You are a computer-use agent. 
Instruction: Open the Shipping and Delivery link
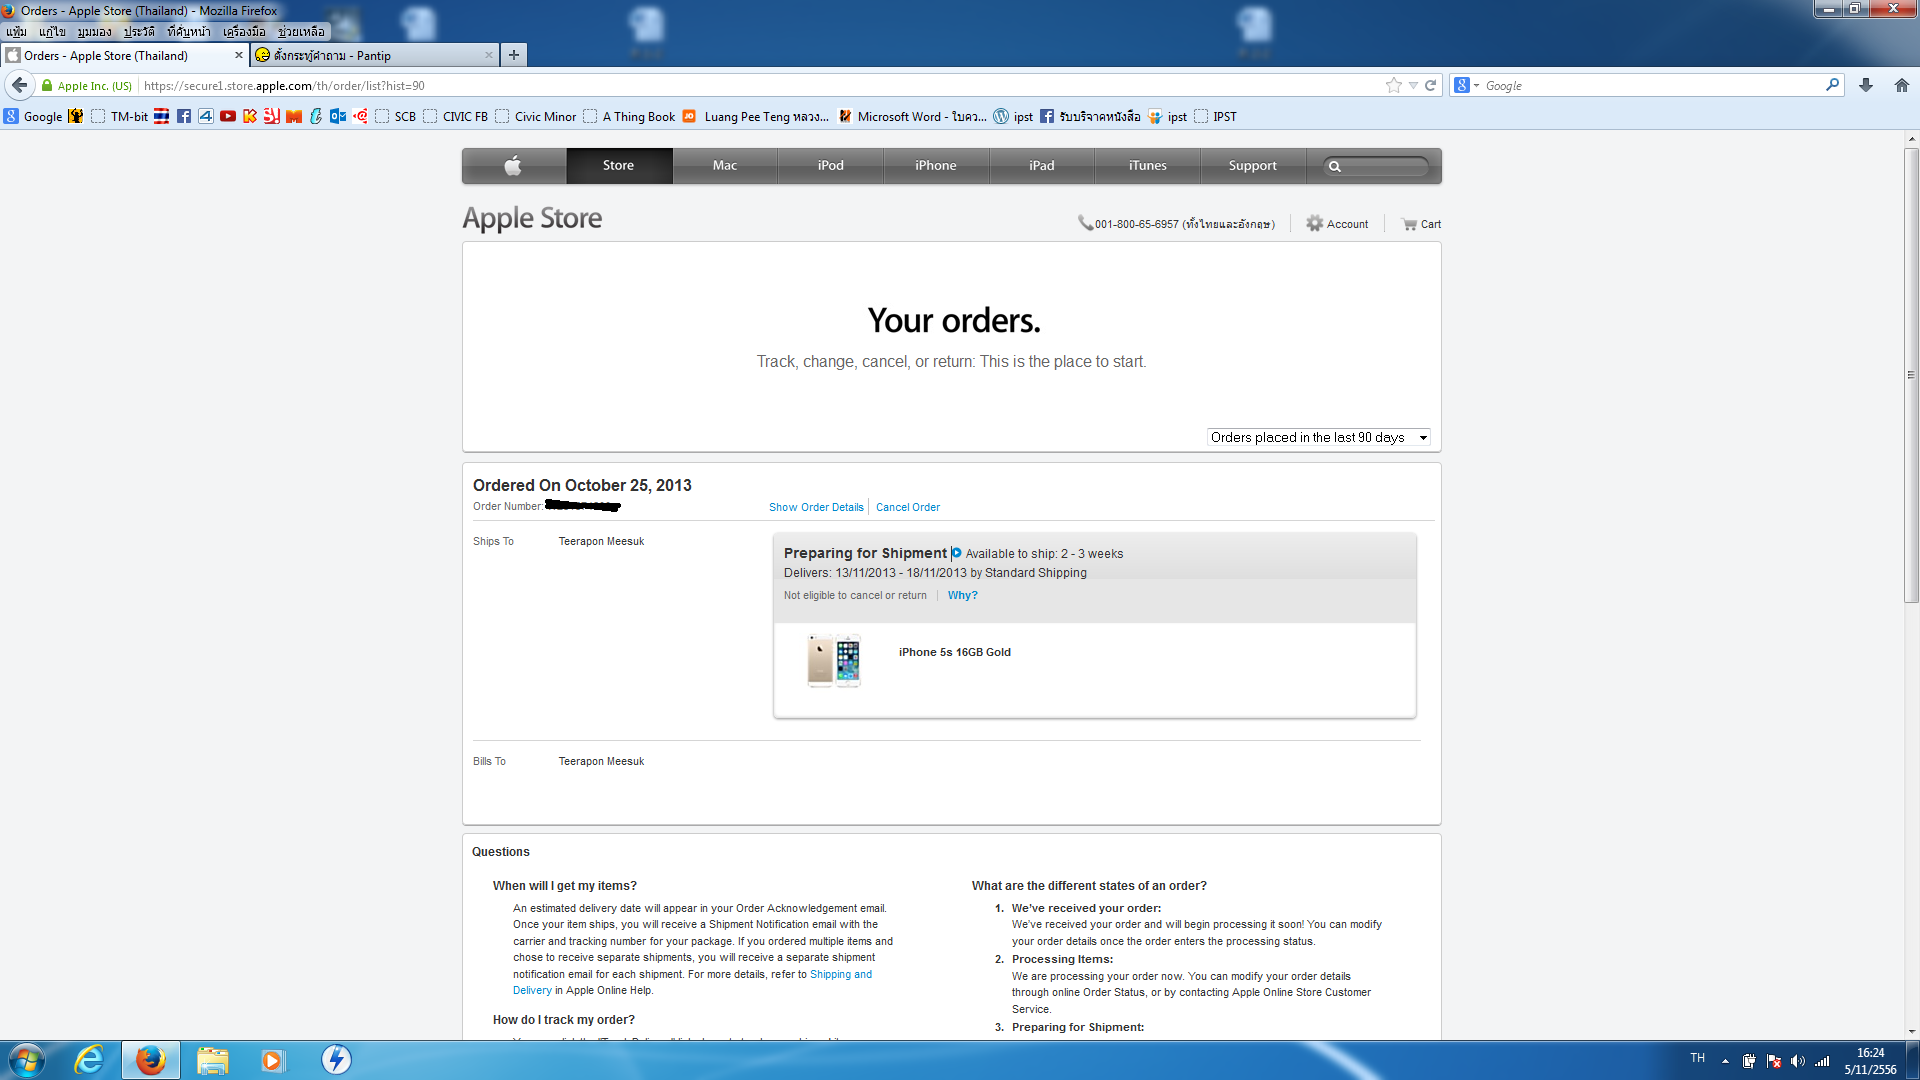coord(841,974)
